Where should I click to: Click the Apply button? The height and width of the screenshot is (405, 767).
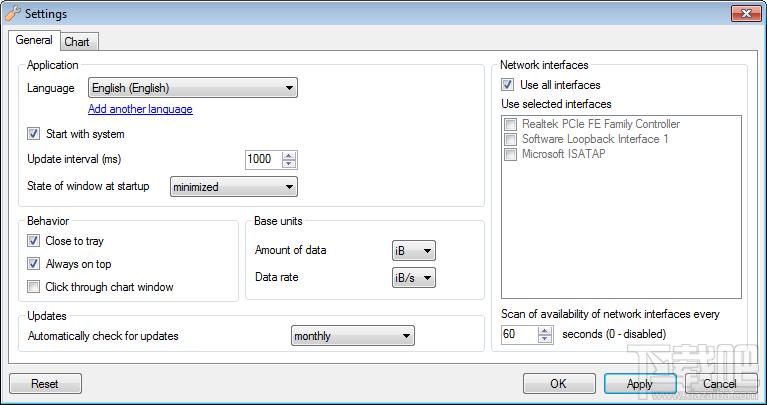click(639, 383)
